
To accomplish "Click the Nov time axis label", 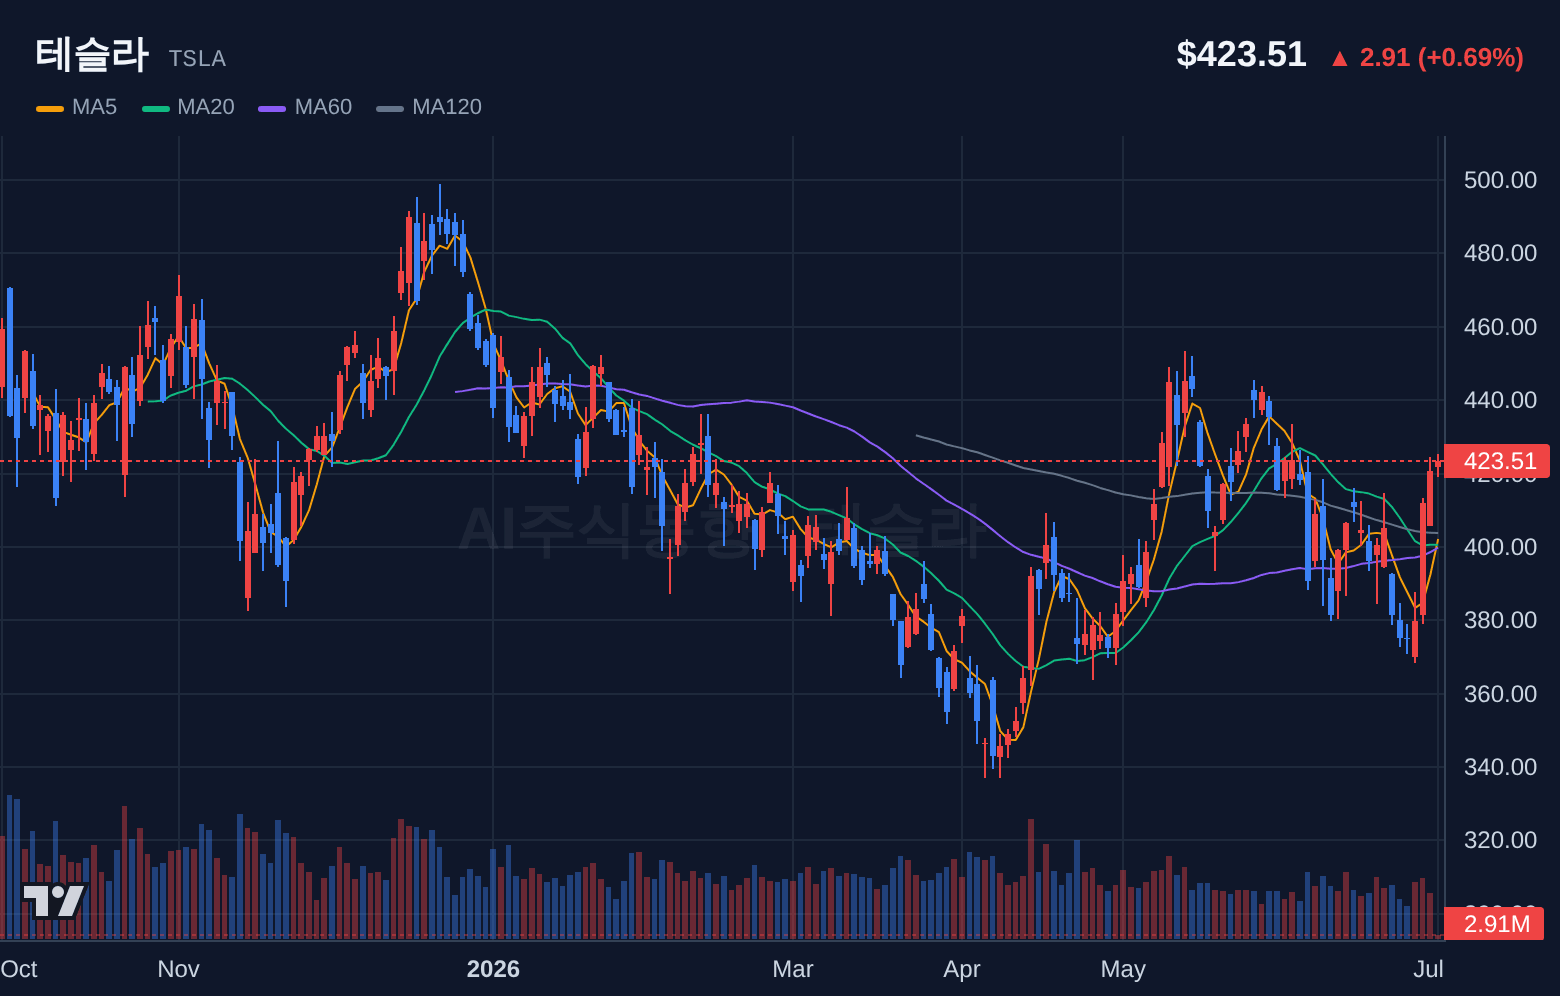I will click(179, 969).
